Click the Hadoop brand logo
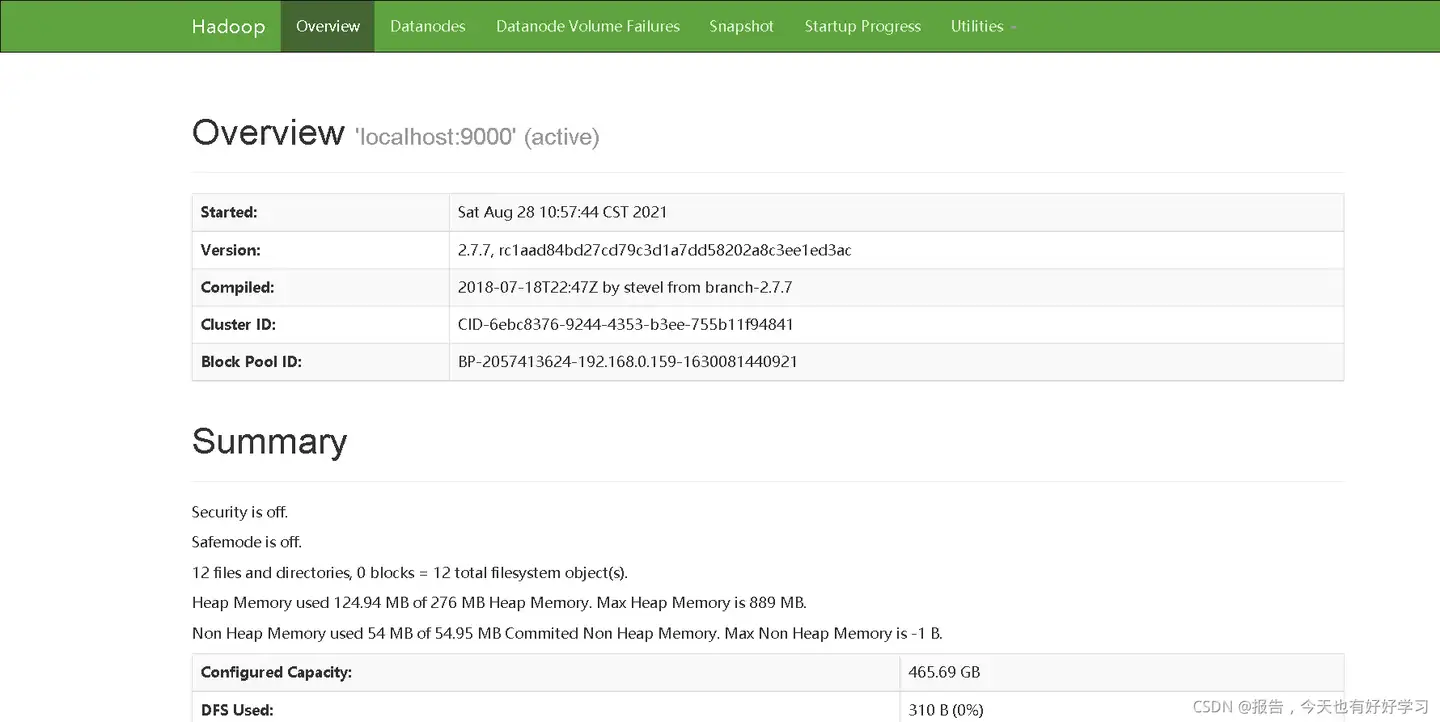1440x722 pixels. point(229,26)
